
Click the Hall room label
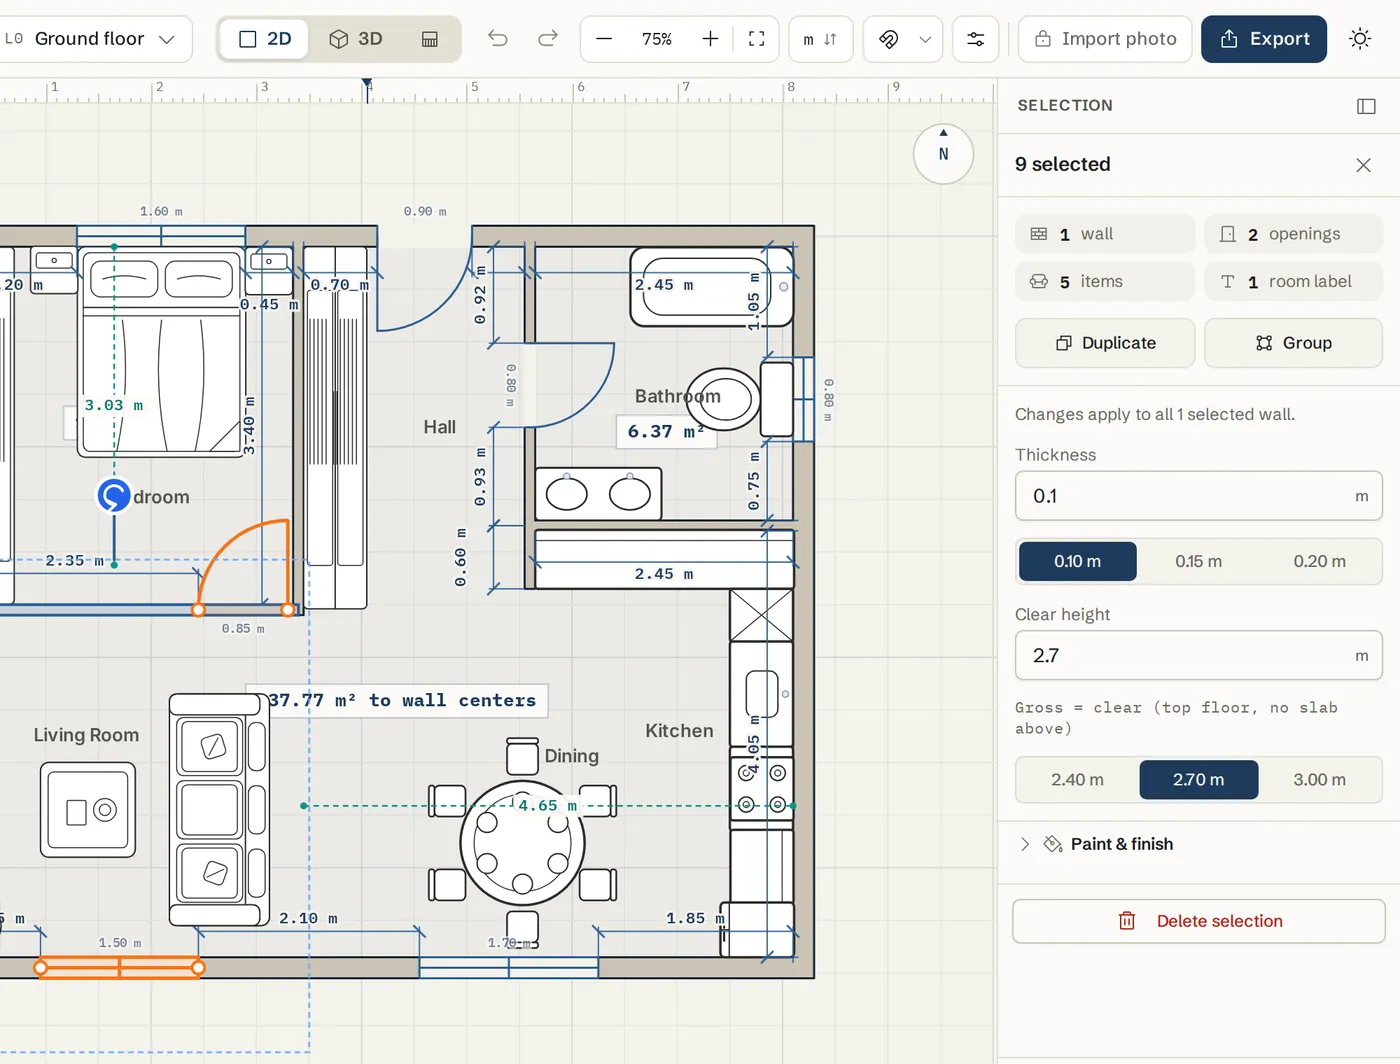tap(439, 427)
